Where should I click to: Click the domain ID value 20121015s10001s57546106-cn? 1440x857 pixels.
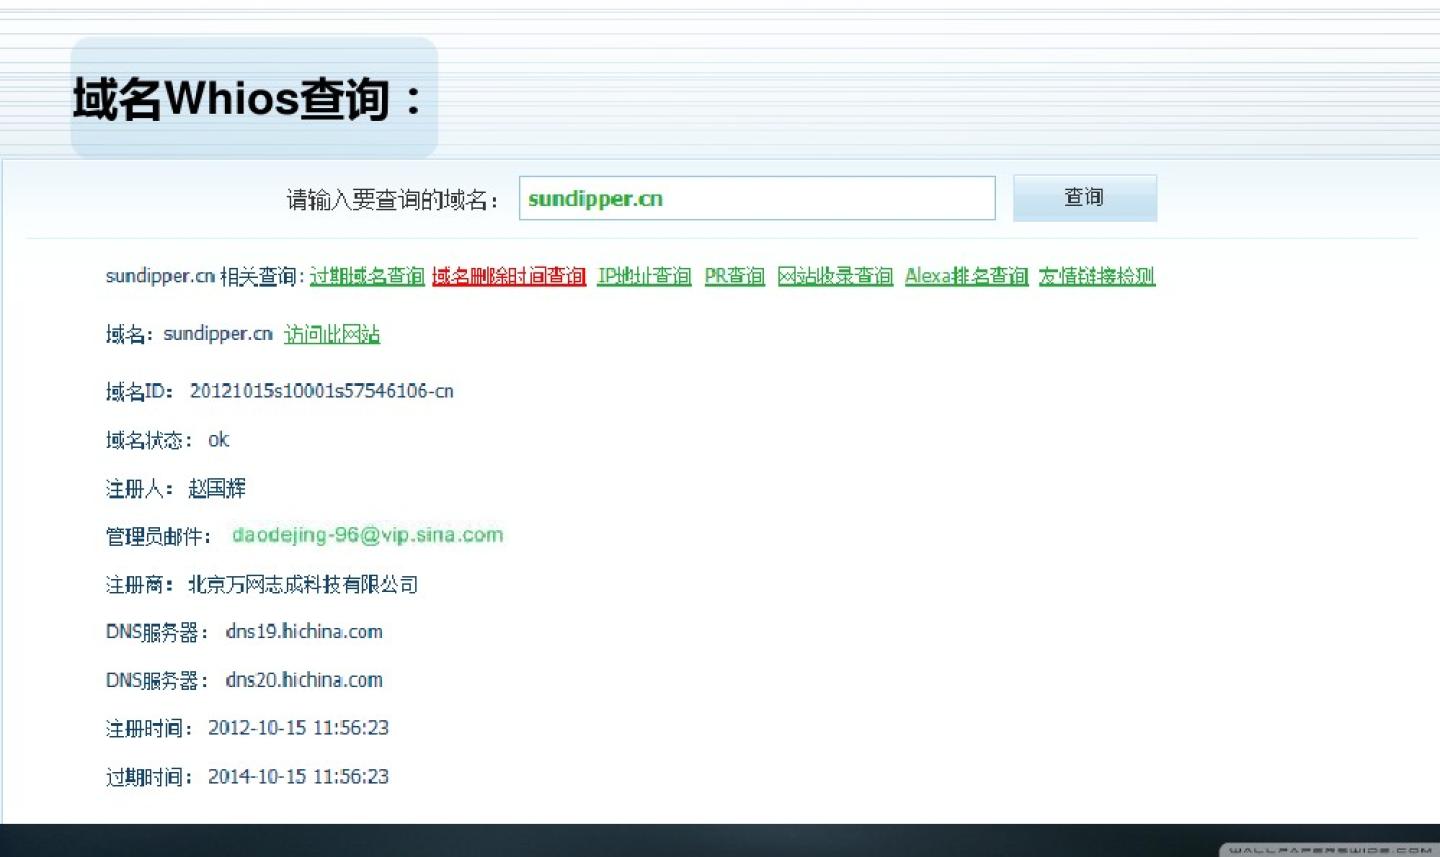(x=321, y=391)
